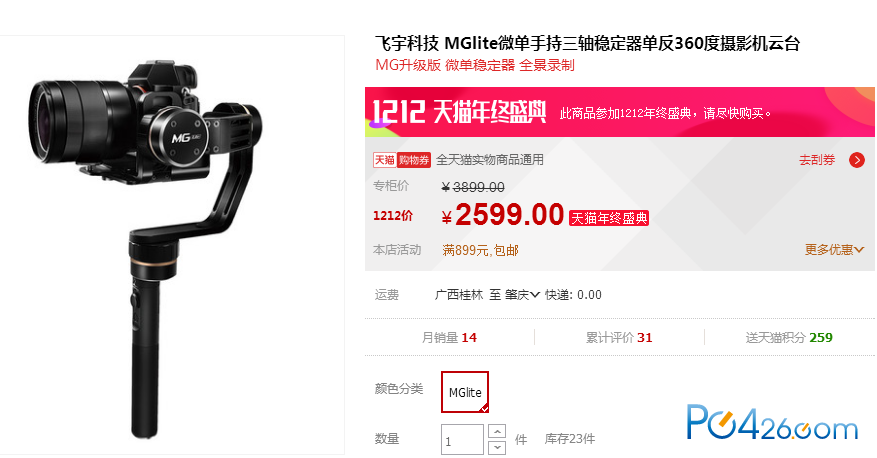877x458 pixels.
Task: Click the gimbal product main image
Action: [172, 245]
